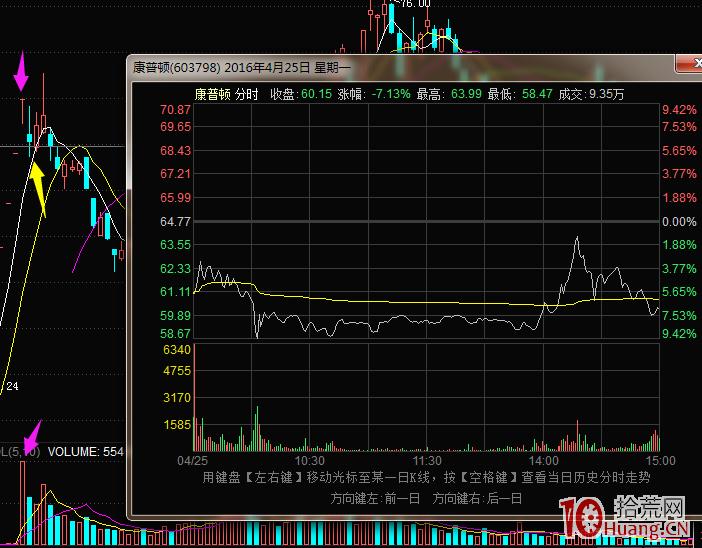Click the 方向键右:后一日 hint

[x=477, y=498]
